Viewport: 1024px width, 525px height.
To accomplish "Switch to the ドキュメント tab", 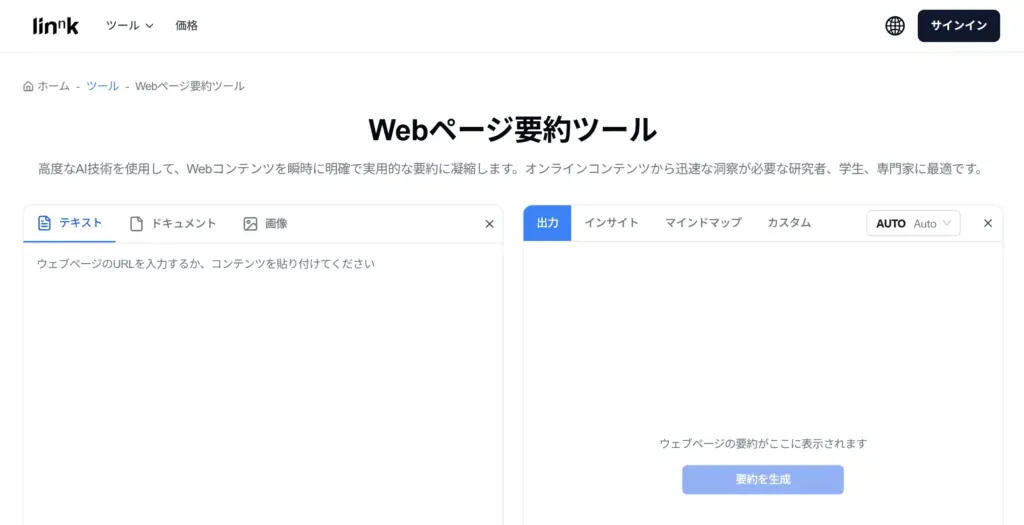I will tap(183, 224).
